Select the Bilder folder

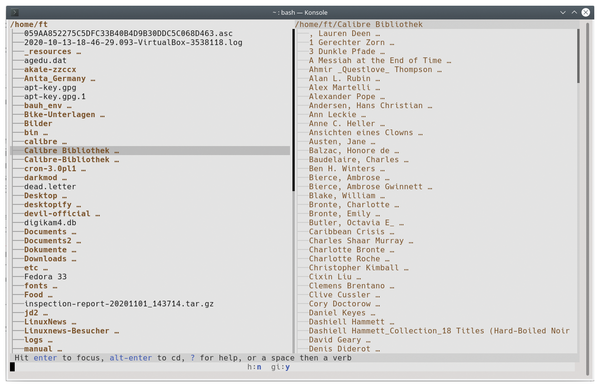[38, 124]
